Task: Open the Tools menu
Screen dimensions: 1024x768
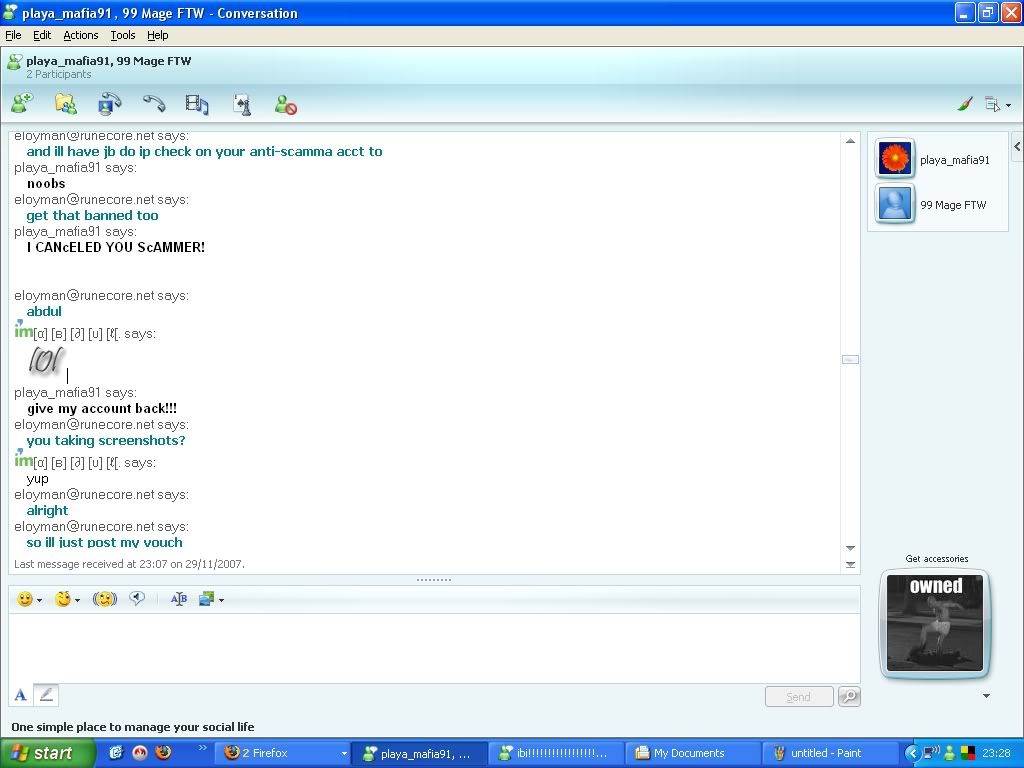Action: (123, 35)
